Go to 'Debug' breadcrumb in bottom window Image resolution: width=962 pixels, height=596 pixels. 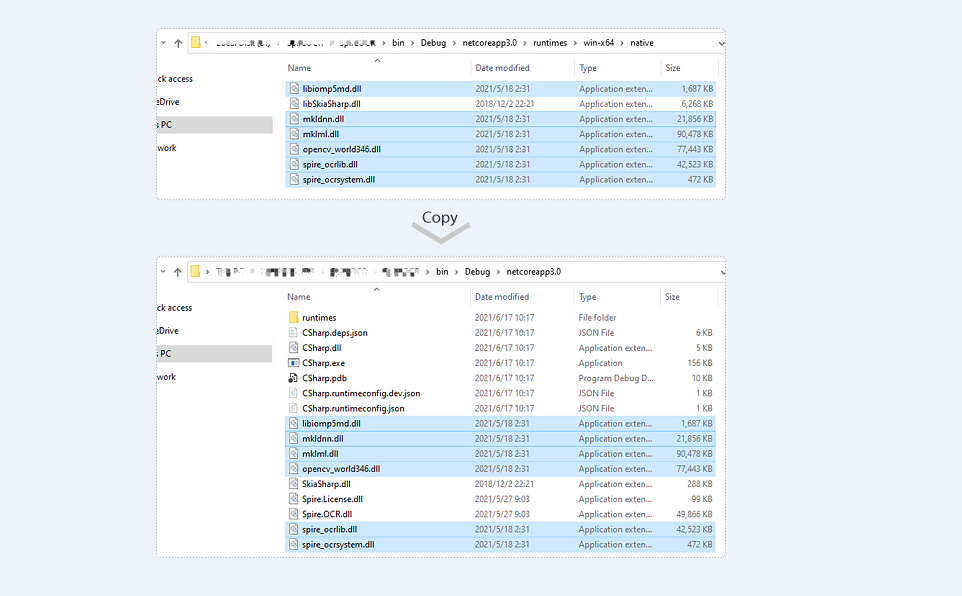(x=477, y=272)
